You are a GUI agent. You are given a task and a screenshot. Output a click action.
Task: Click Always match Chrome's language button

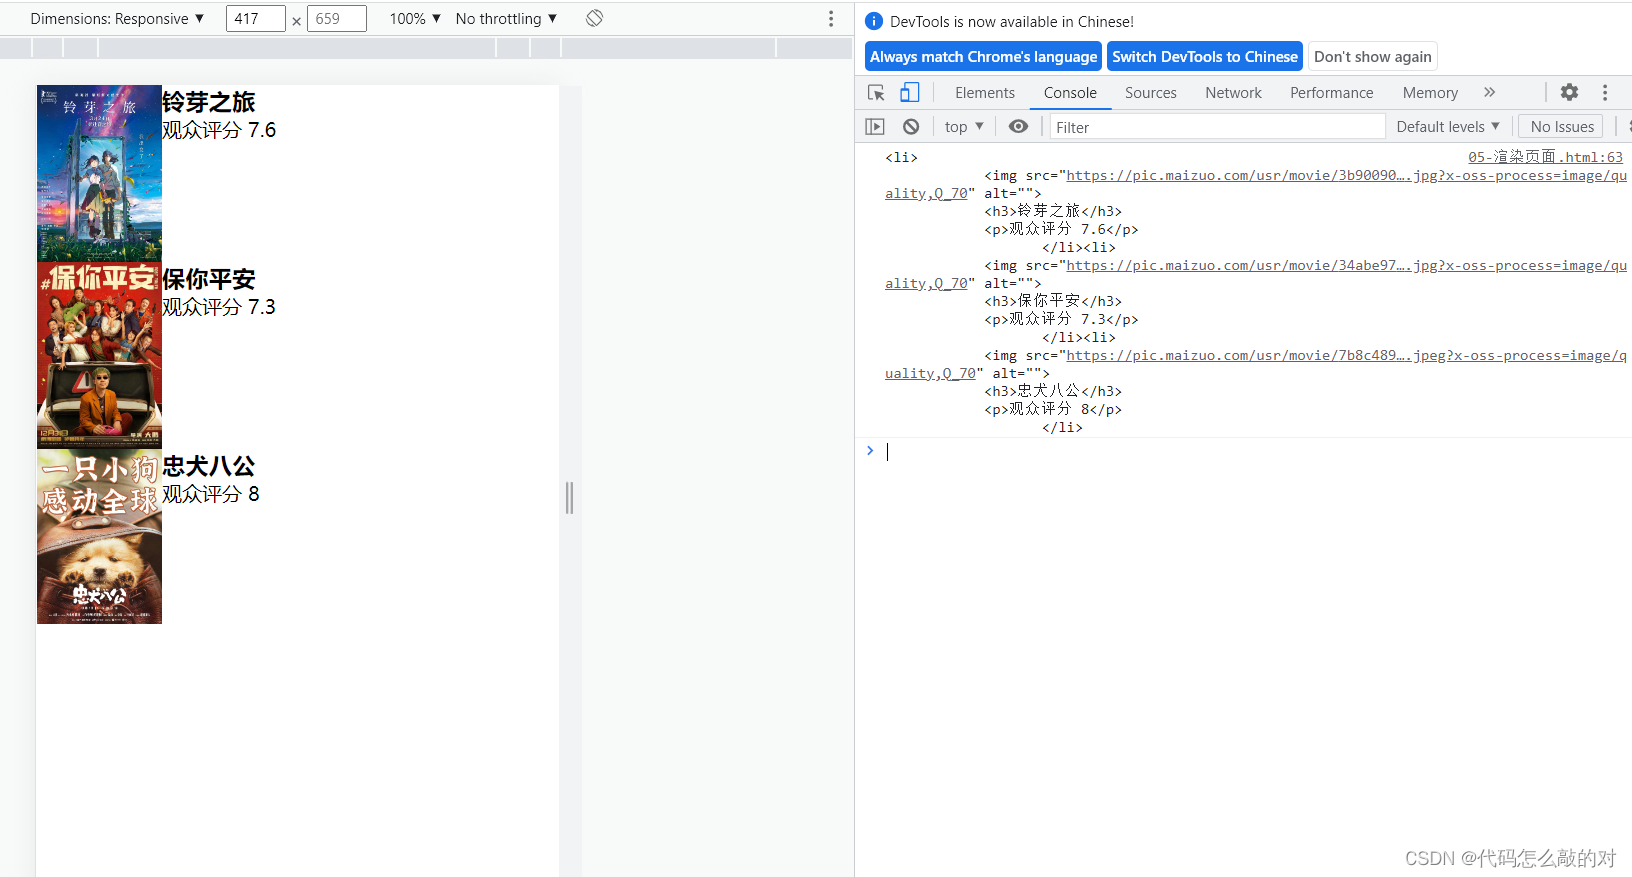(x=983, y=57)
